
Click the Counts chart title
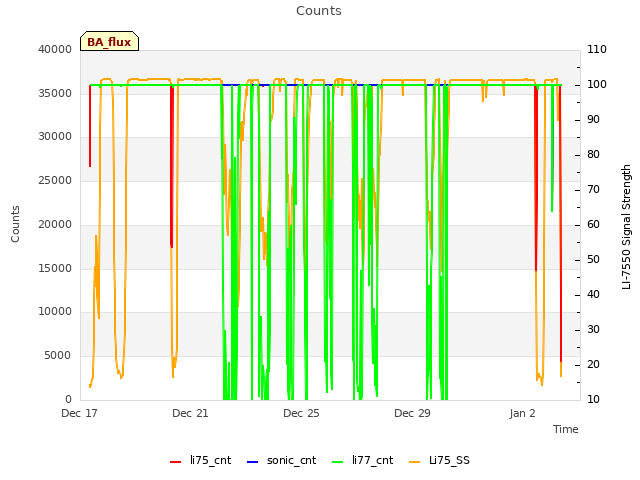(319, 11)
